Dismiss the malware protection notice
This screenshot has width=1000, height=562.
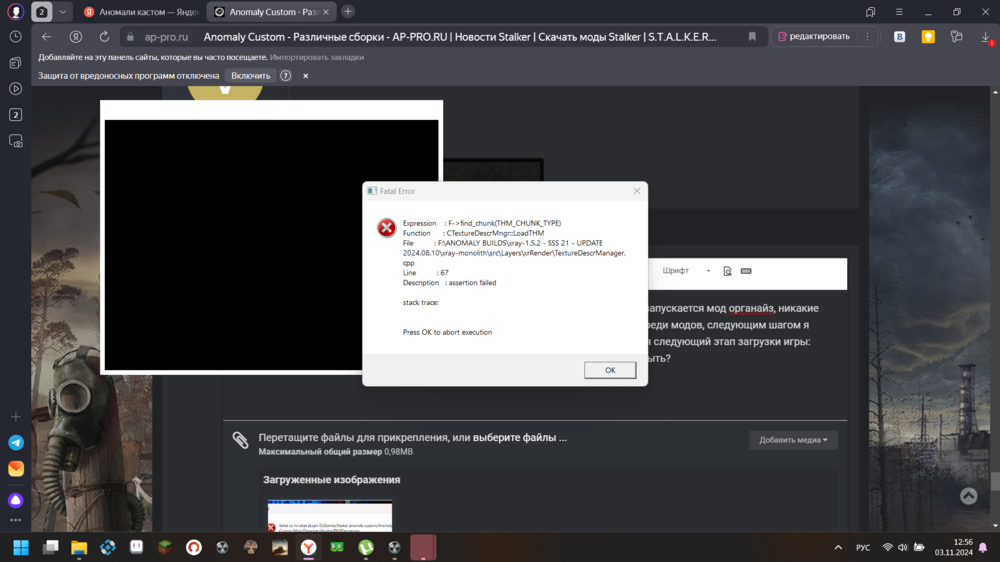(305, 75)
